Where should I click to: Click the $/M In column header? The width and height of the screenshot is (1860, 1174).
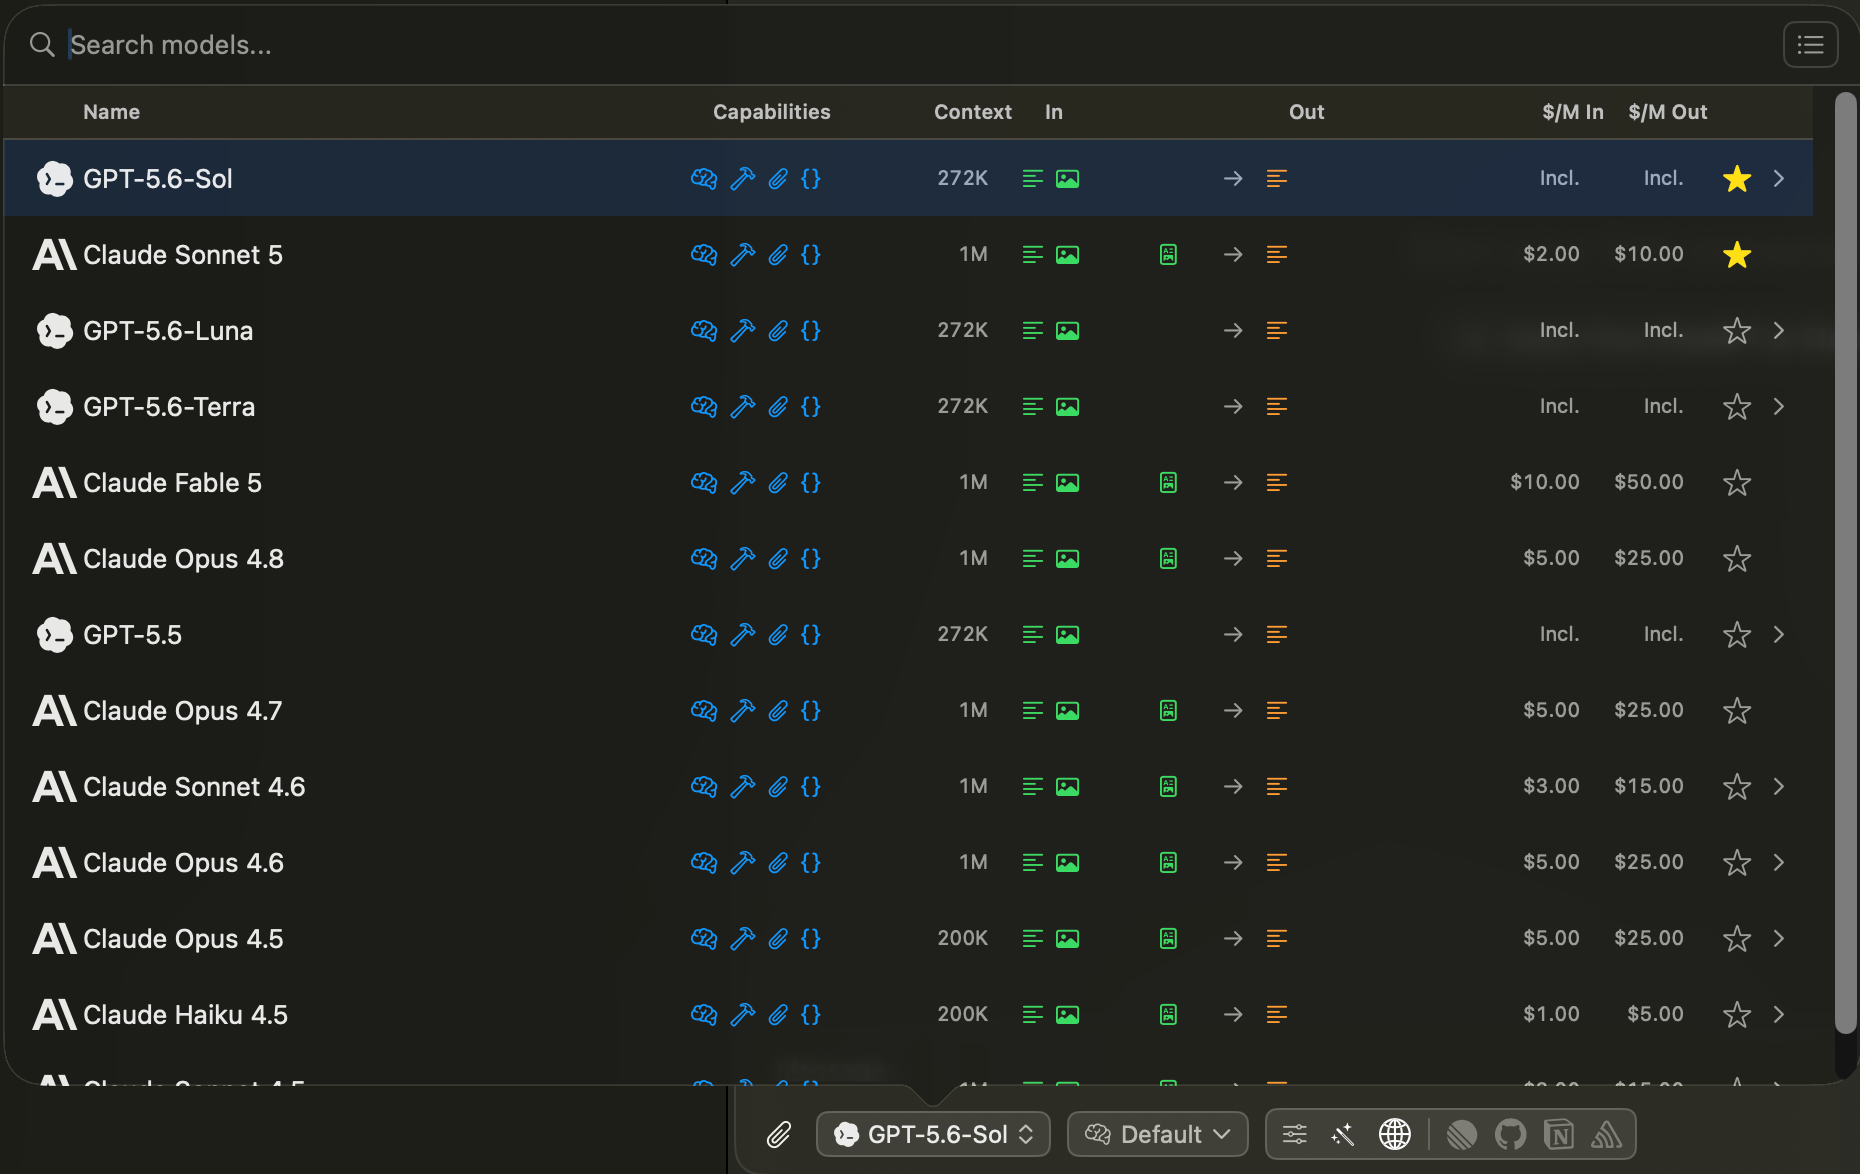click(x=1572, y=112)
